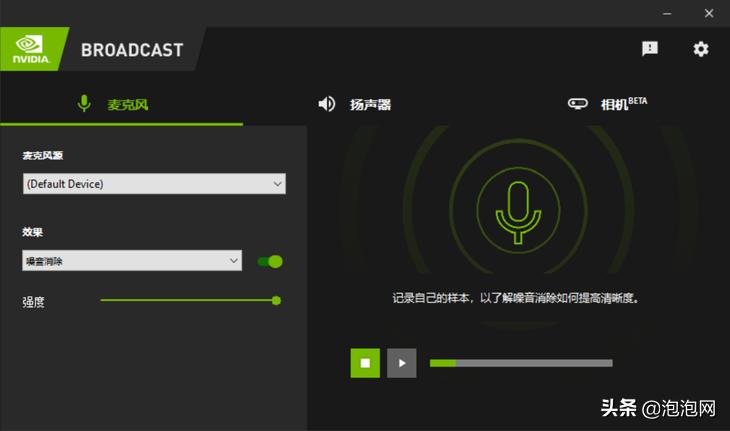Image resolution: width=730 pixels, height=431 pixels.
Task: Open the (Default Device) microphone source dropdown
Action: pyautogui.click(x=154, y=184)
